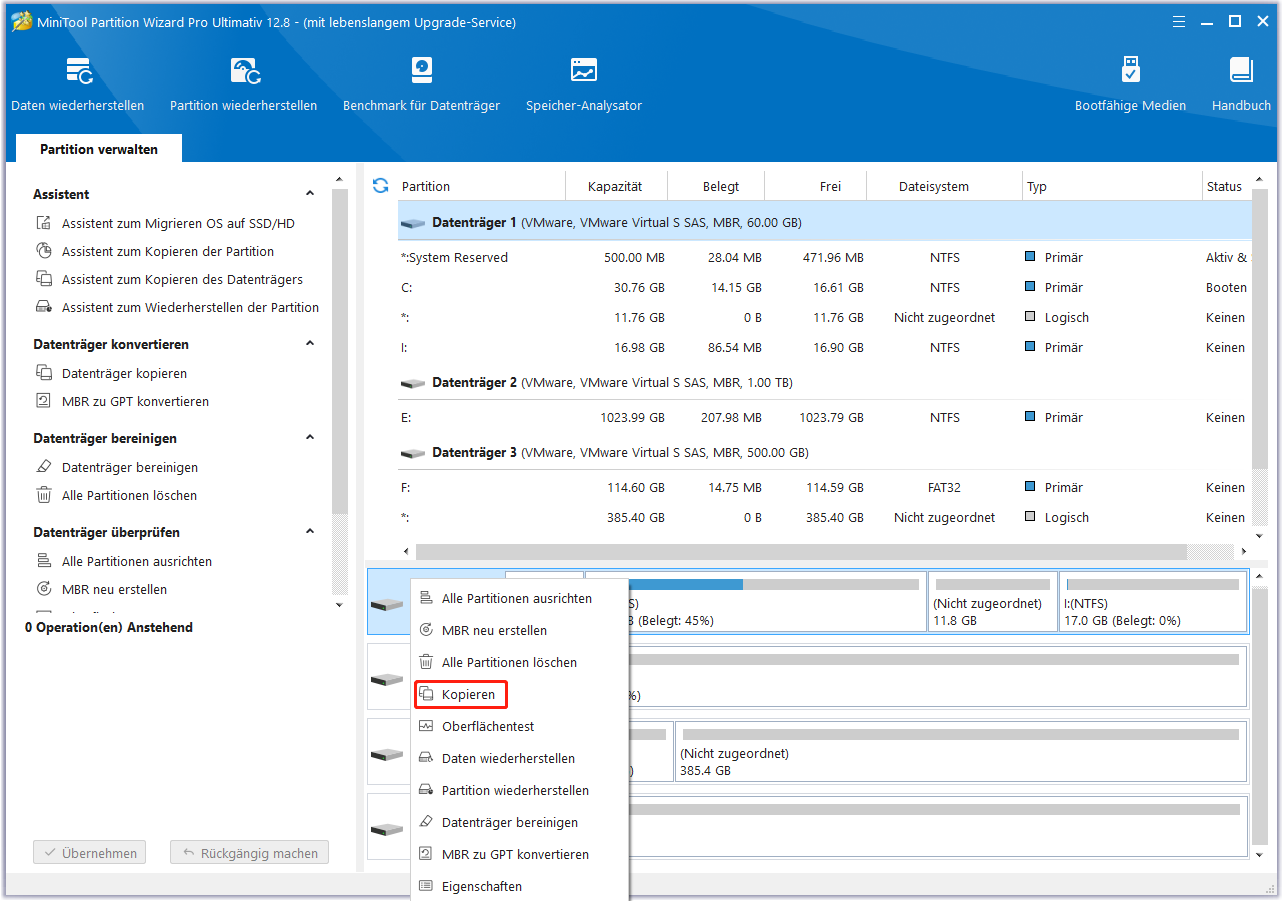Click sidebar Datenträger bereinigen
The height and width of the screenshot is (901, 1284).
pos(116,468)
